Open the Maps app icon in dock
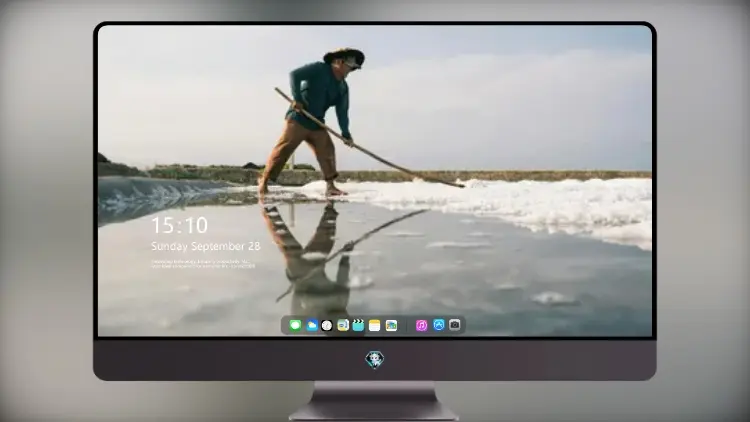The height and width of the screenshot is (422, 750). tap(343, 325)
